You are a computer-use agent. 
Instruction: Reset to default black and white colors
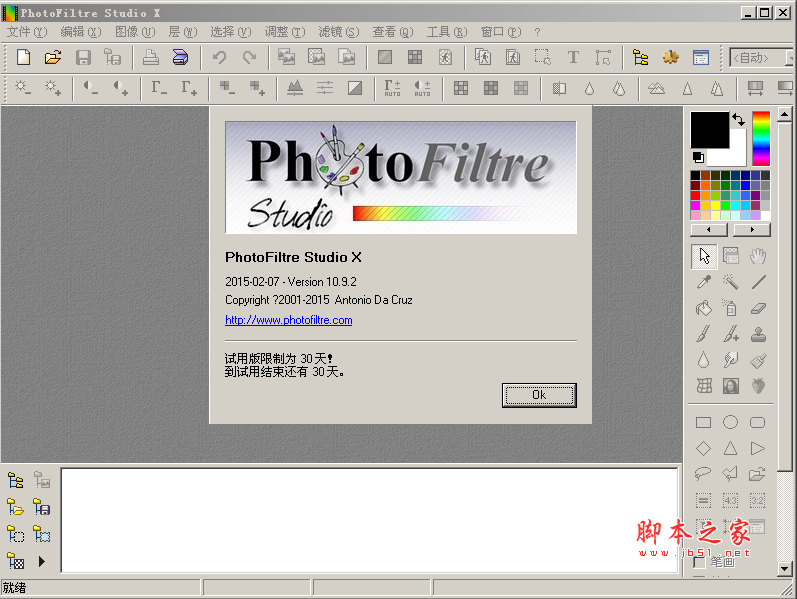(x=698, y=158)
